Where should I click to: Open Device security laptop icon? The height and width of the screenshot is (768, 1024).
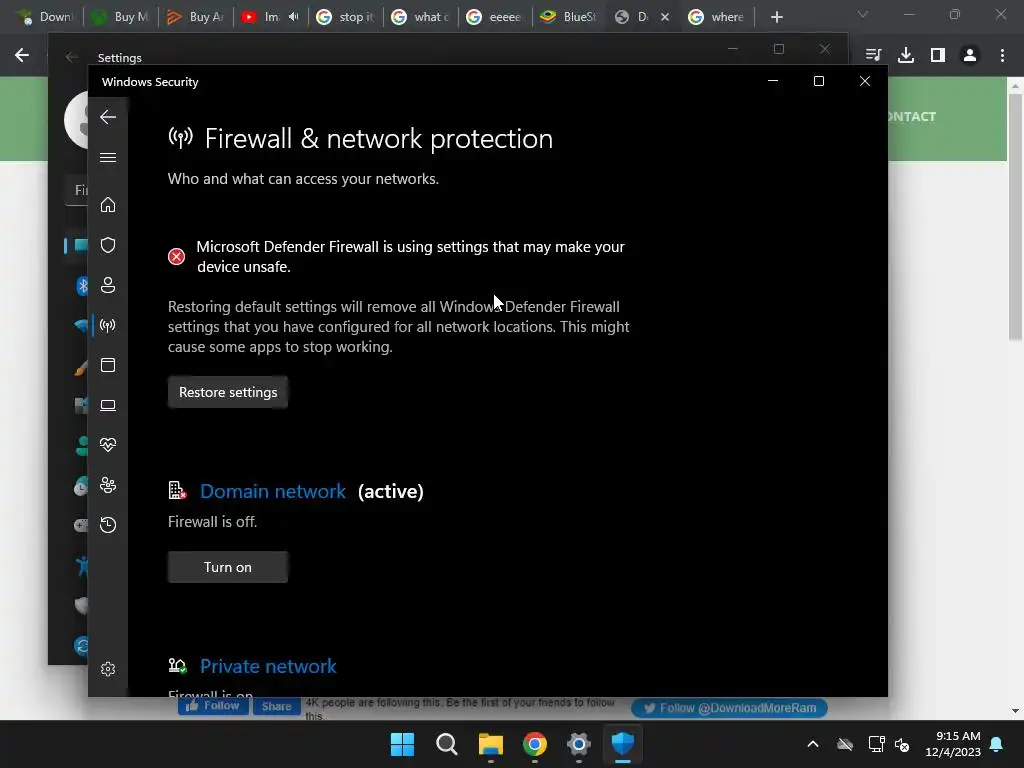point(108,406)
